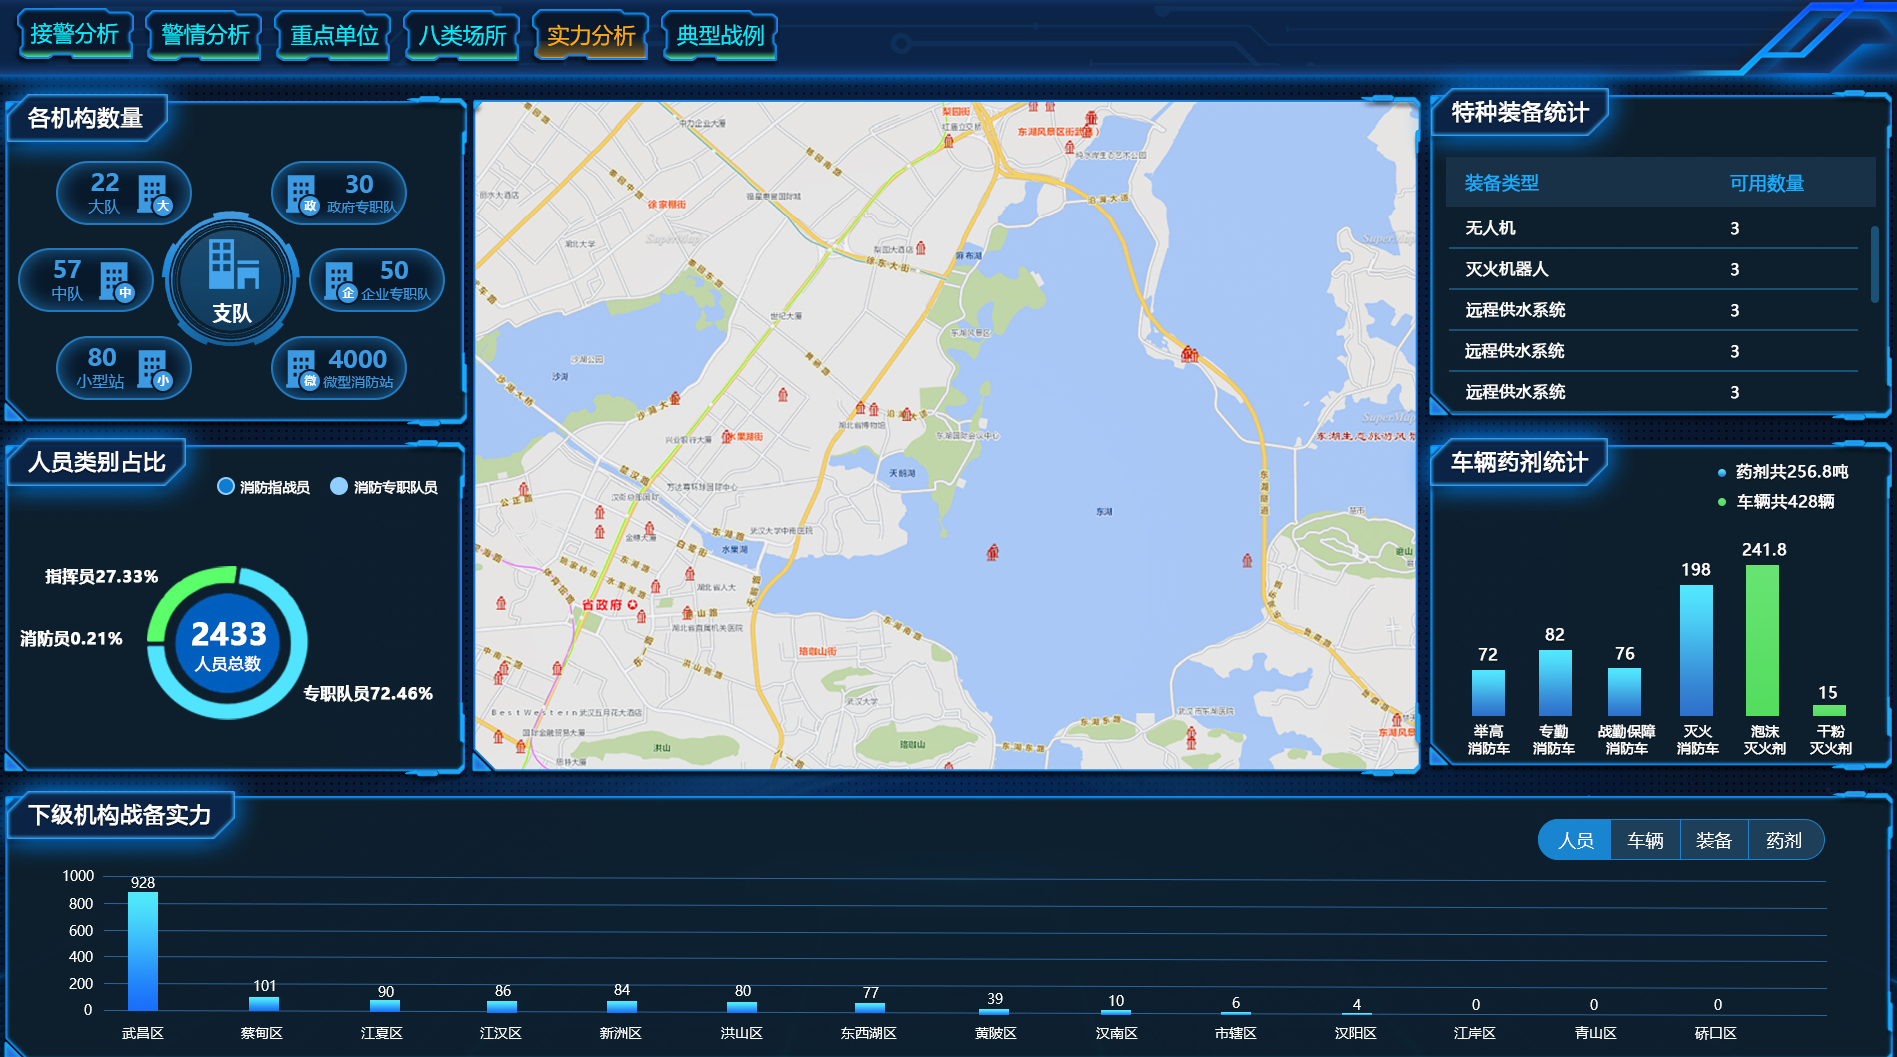Click the 专职队员72.46% donut segment label
This screenshot has height=1057, width=1897.
point(368,693)
